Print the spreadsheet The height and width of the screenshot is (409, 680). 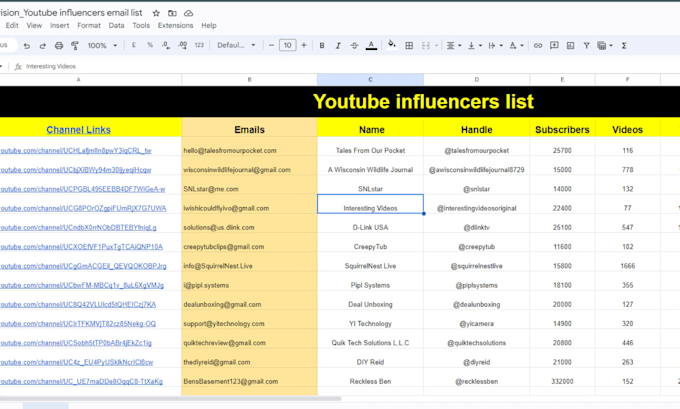59,46
